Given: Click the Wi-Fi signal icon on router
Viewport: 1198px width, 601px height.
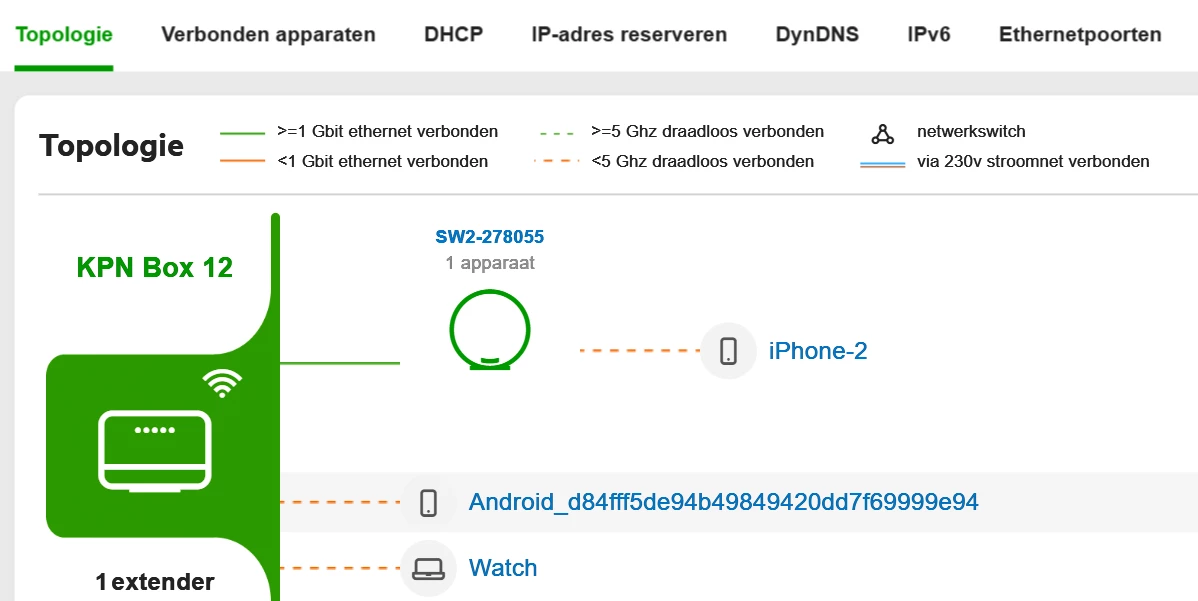Looking at the screenshot, I should tap(222, 383).
